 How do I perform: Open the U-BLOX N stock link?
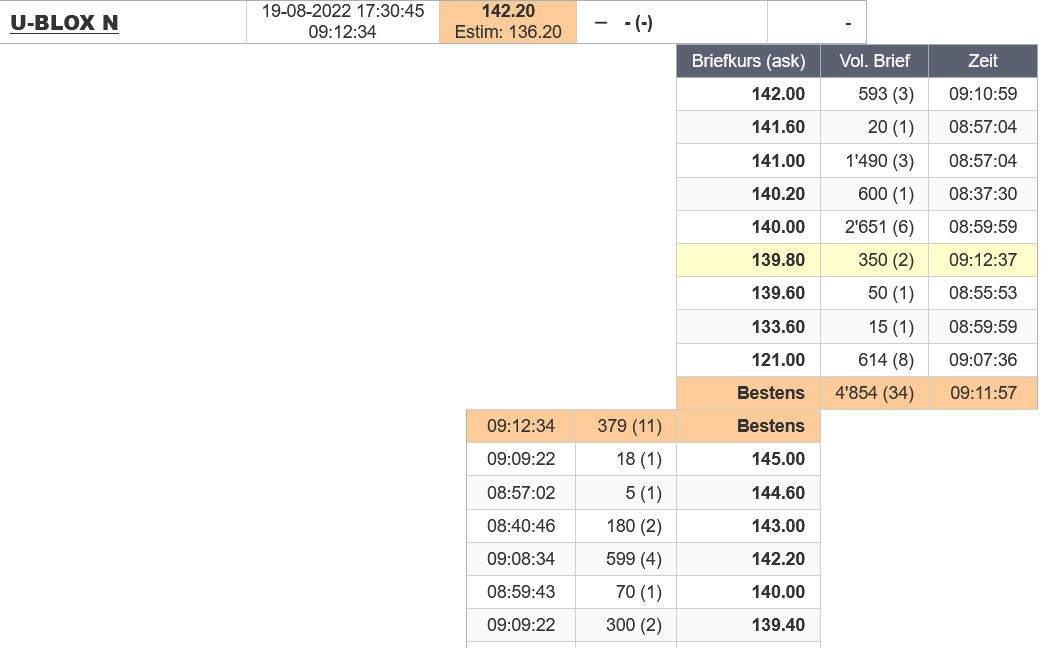(x=64, y=23)
